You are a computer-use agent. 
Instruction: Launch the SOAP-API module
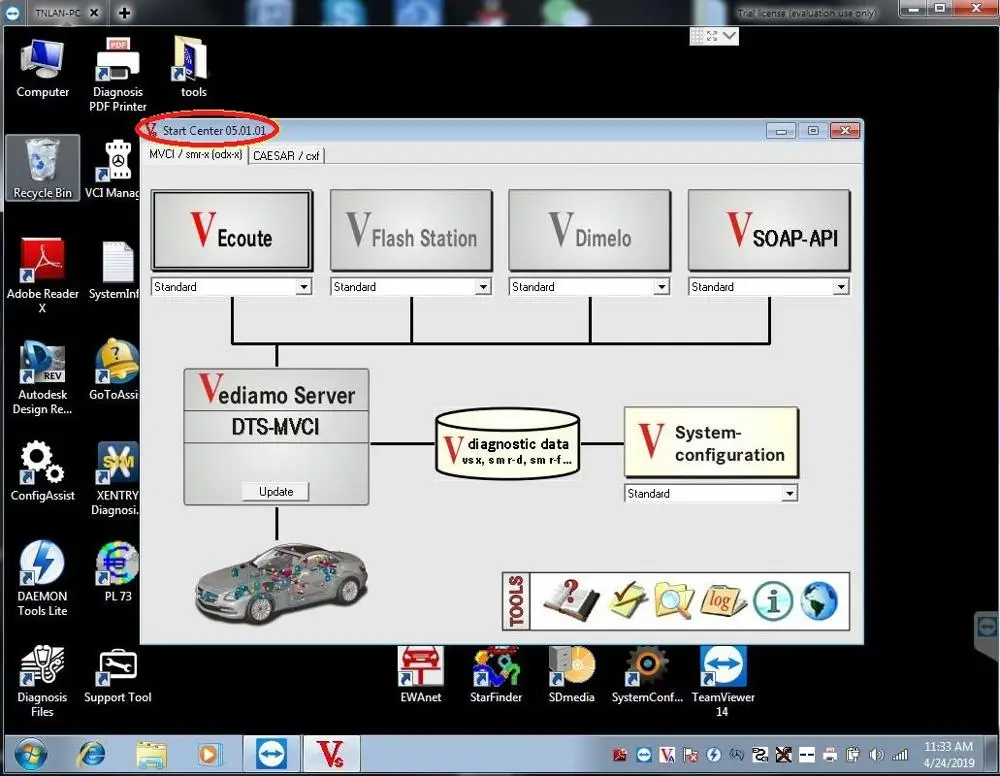click(769, 231)
